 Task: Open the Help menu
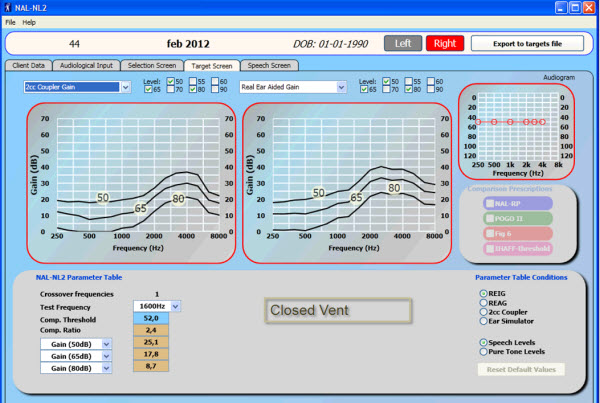click(x=29, y=23)
